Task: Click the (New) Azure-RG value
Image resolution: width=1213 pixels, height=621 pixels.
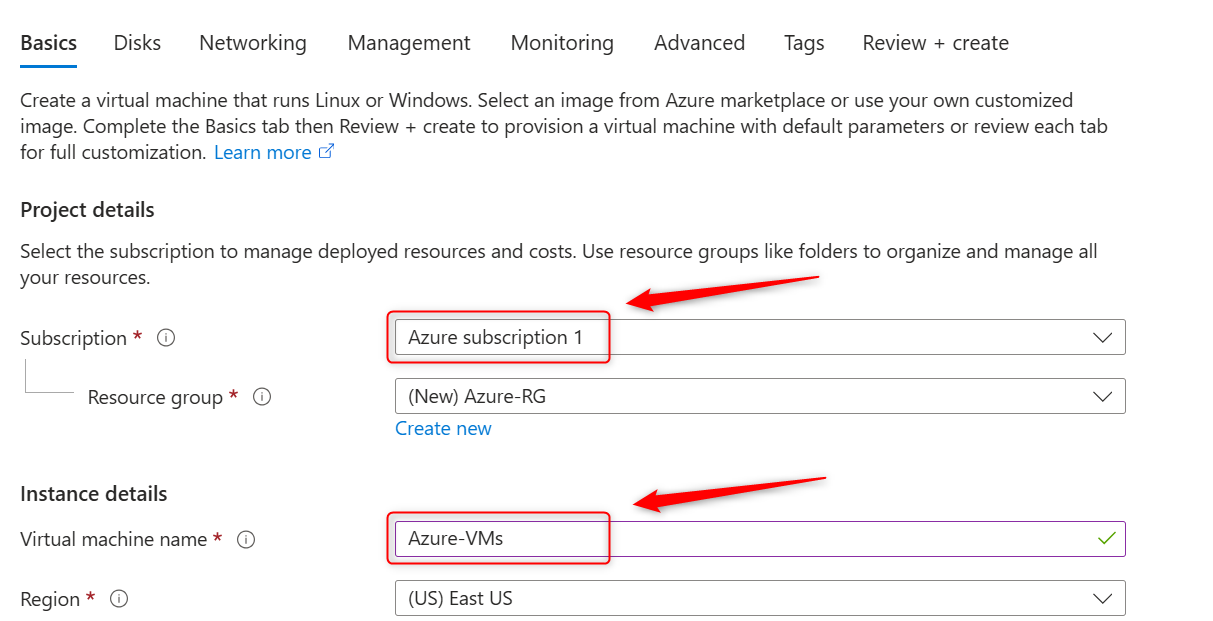Action: (x=477, y=396)
